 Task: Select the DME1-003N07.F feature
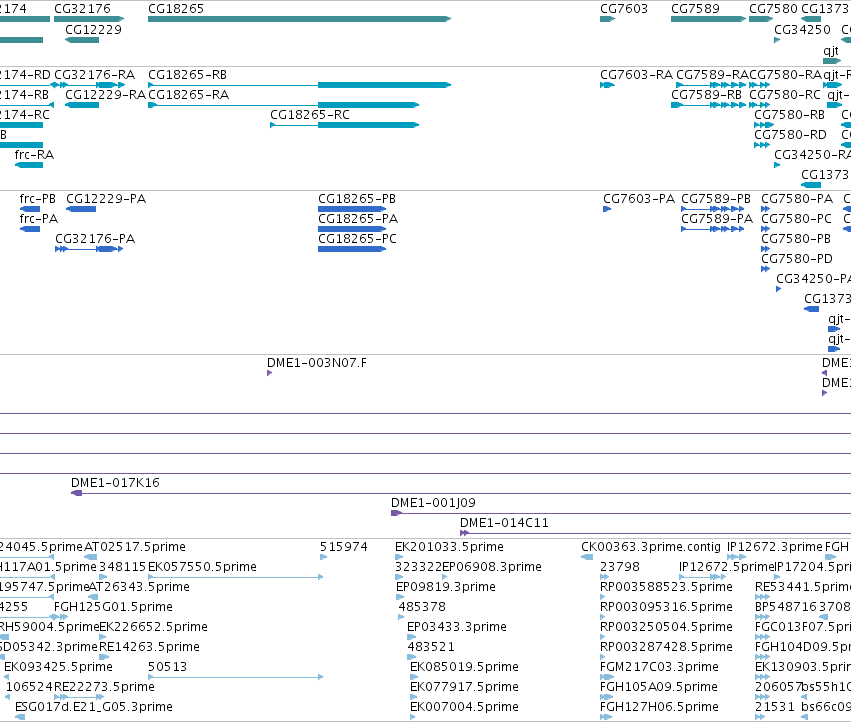pos(269,373)
